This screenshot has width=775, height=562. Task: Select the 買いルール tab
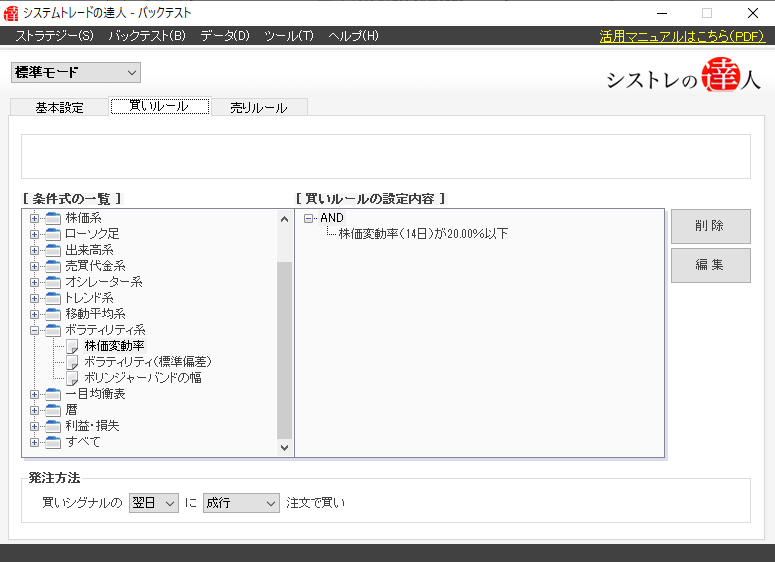pos(160,106)
